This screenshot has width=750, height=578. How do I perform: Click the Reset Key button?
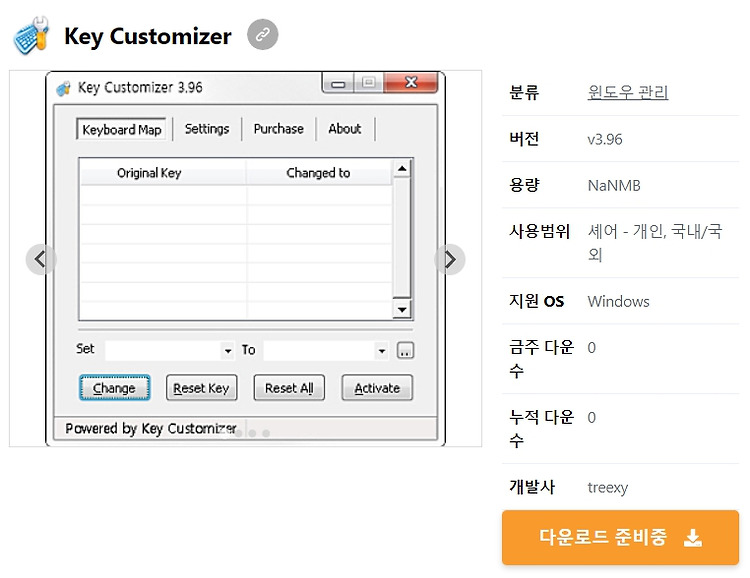point(201,388)
